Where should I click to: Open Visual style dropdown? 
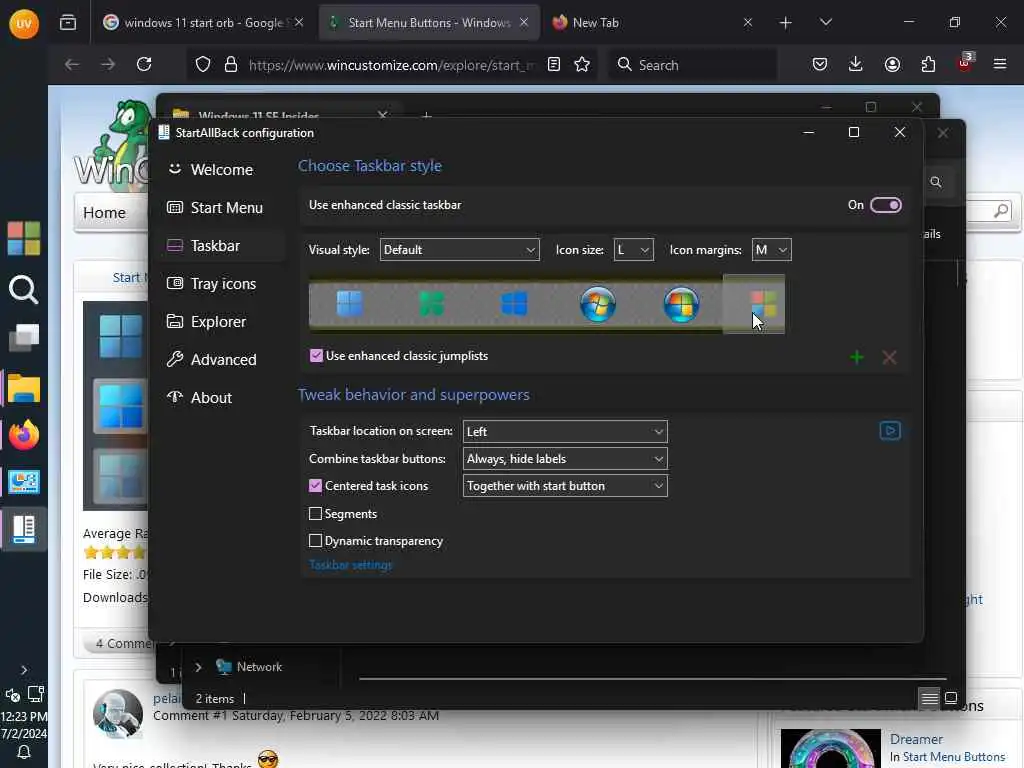click(460, 249)
